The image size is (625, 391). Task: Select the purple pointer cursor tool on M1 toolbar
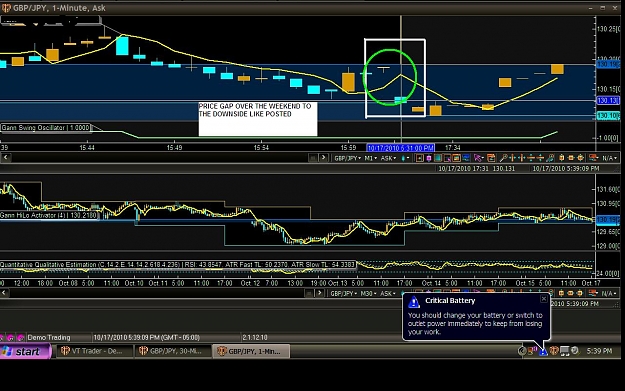coord(478,158)
